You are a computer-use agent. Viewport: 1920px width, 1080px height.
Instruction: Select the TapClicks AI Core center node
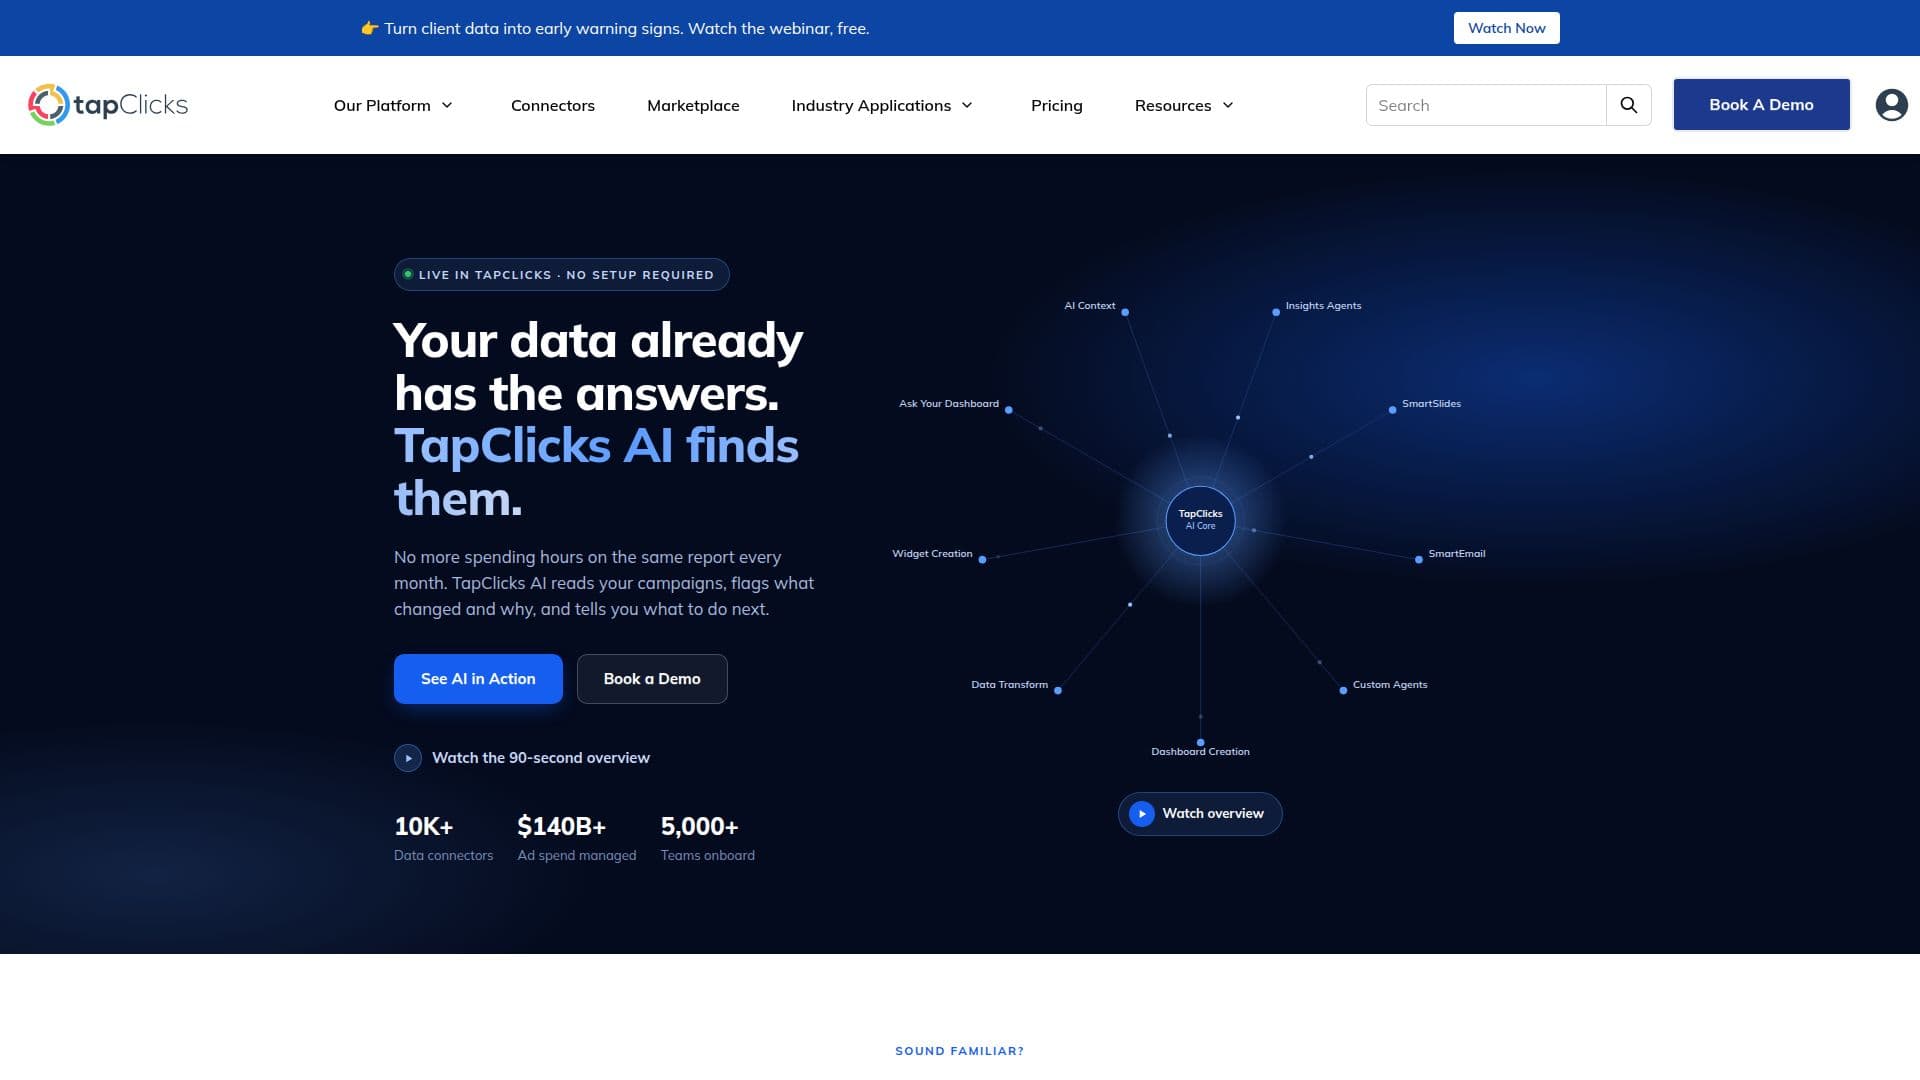click(x=1200, y=520)
